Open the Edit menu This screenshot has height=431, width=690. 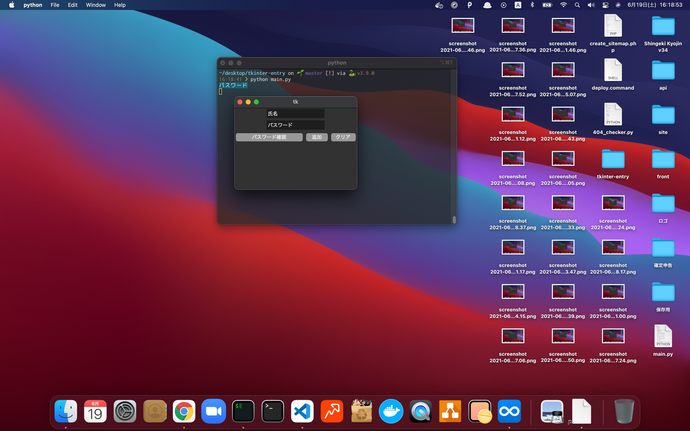73,5
